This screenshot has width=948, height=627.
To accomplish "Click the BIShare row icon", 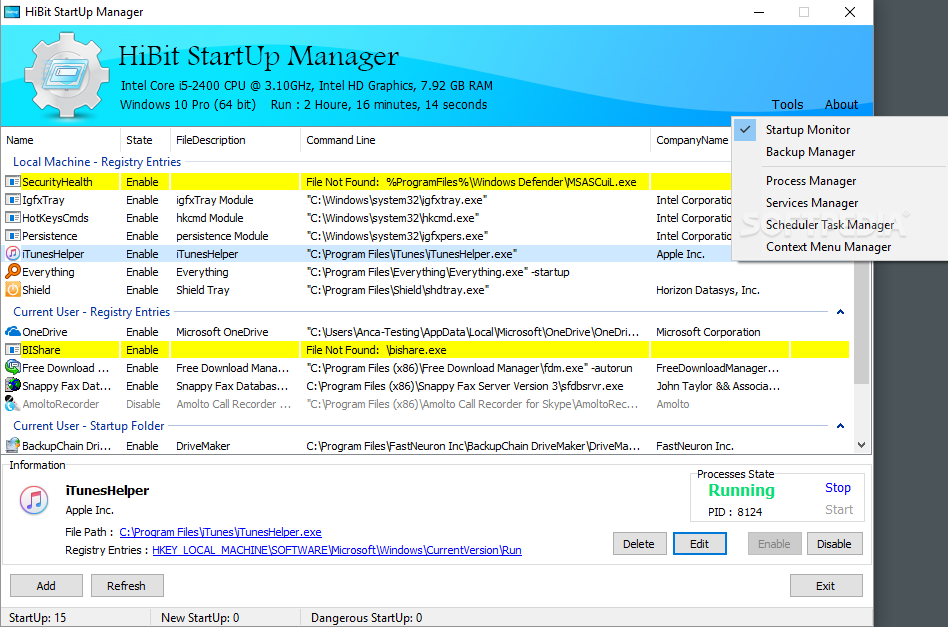I will coord(13,350).
